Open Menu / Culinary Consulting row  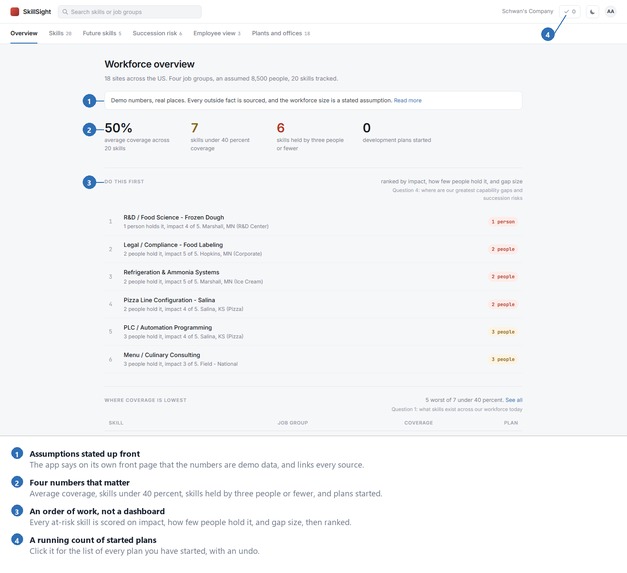(314, 359)
